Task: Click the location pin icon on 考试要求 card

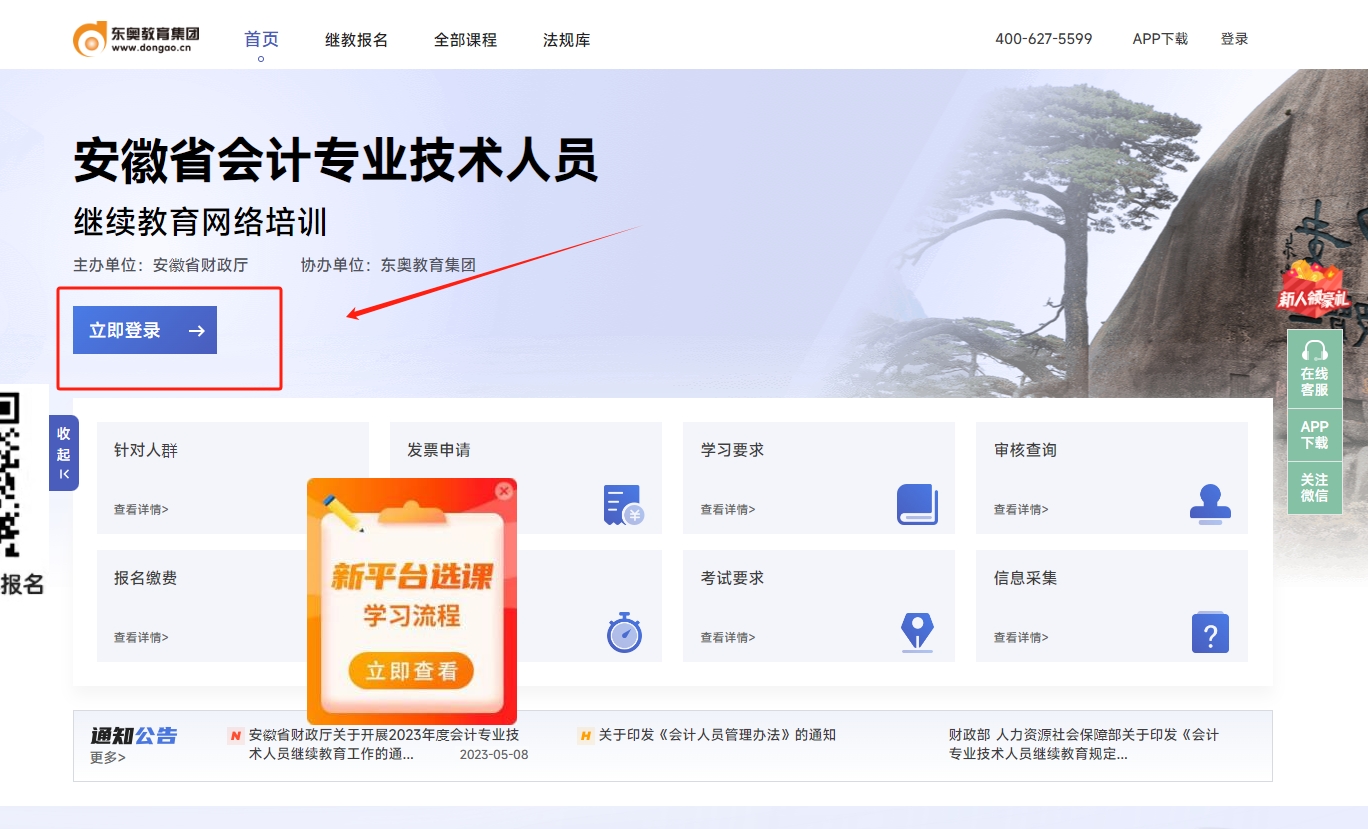Action: [x=915, y=632]
